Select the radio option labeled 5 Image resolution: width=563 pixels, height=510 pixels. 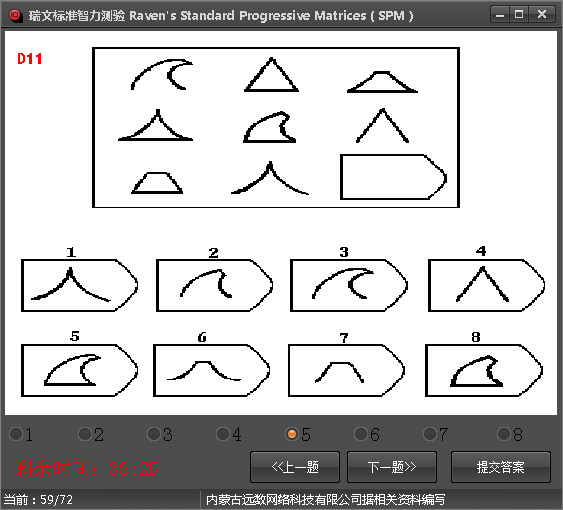[x=292, y=434]
